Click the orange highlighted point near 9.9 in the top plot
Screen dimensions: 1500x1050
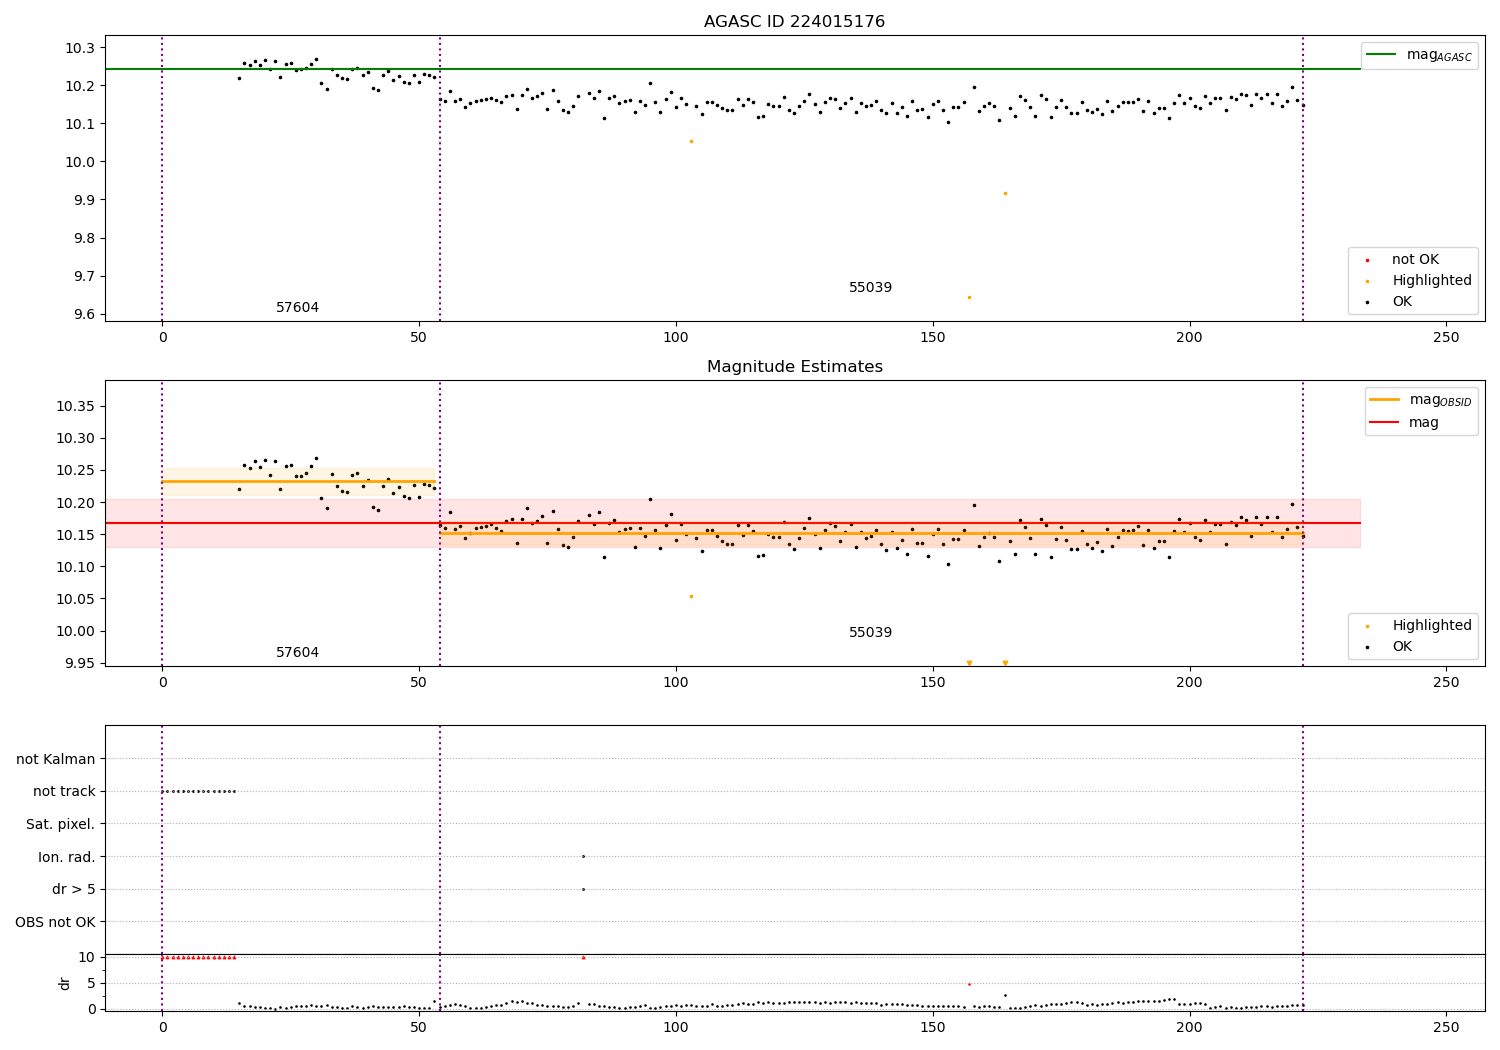[x=1005, y=193]
